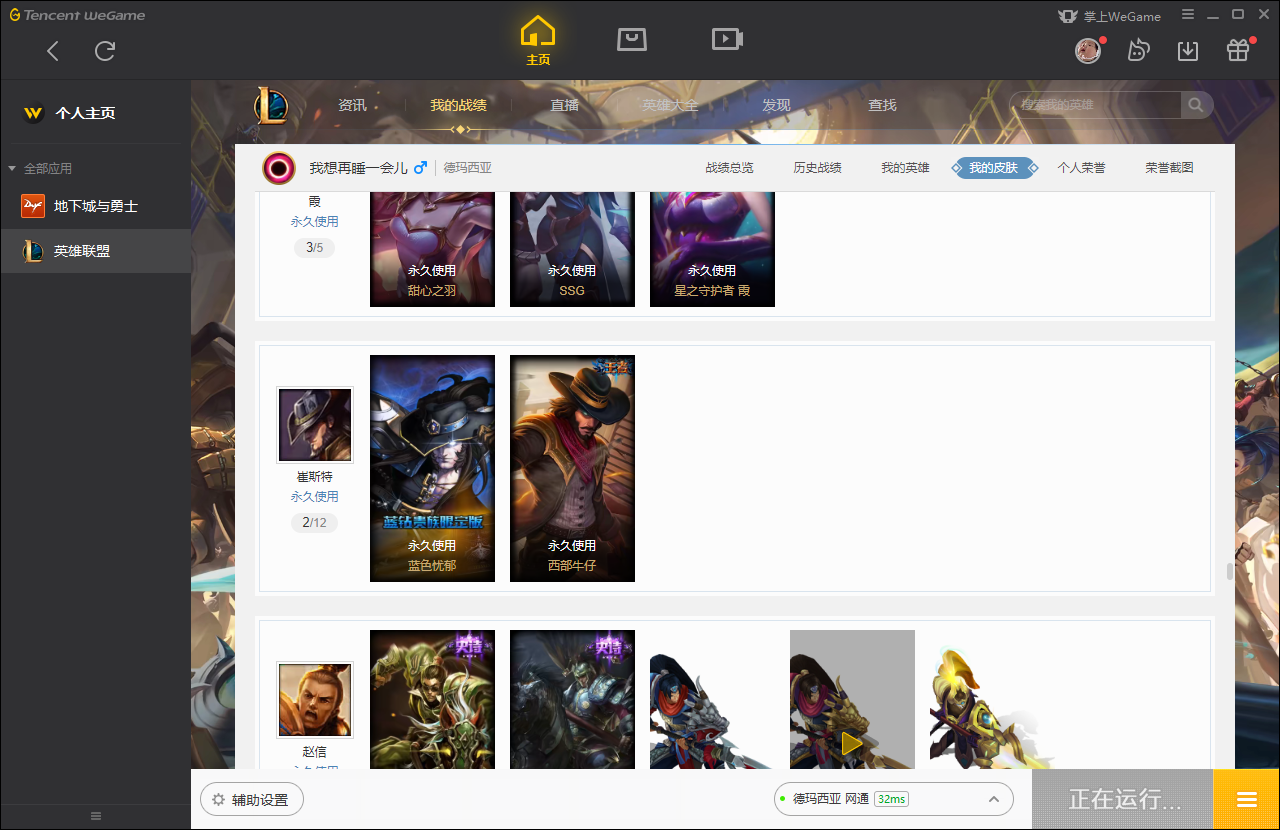Play the 赵信 skin video preview
Screen dimensions: 1280x830
coord(852,743)
